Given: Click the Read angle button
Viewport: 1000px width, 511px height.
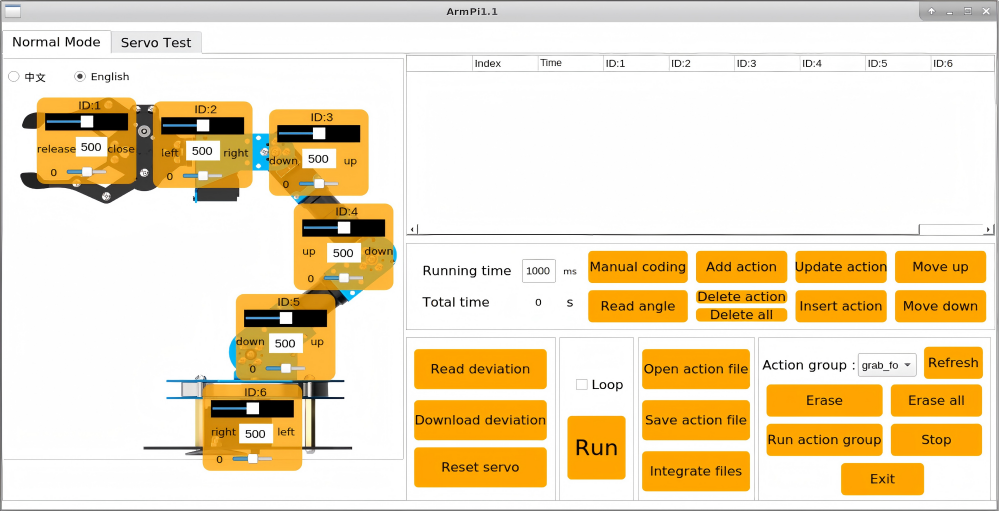Looking at the screenshot, I should (638, 306).
